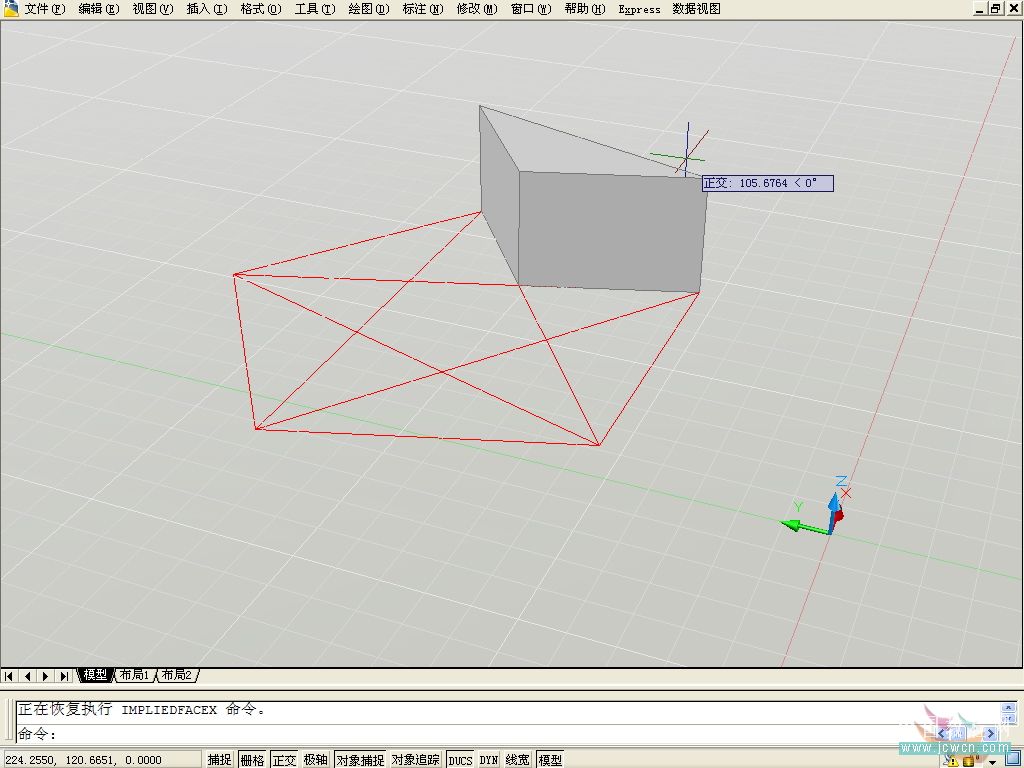Toggle DUCS dynamic UCS button

(460, 760)
